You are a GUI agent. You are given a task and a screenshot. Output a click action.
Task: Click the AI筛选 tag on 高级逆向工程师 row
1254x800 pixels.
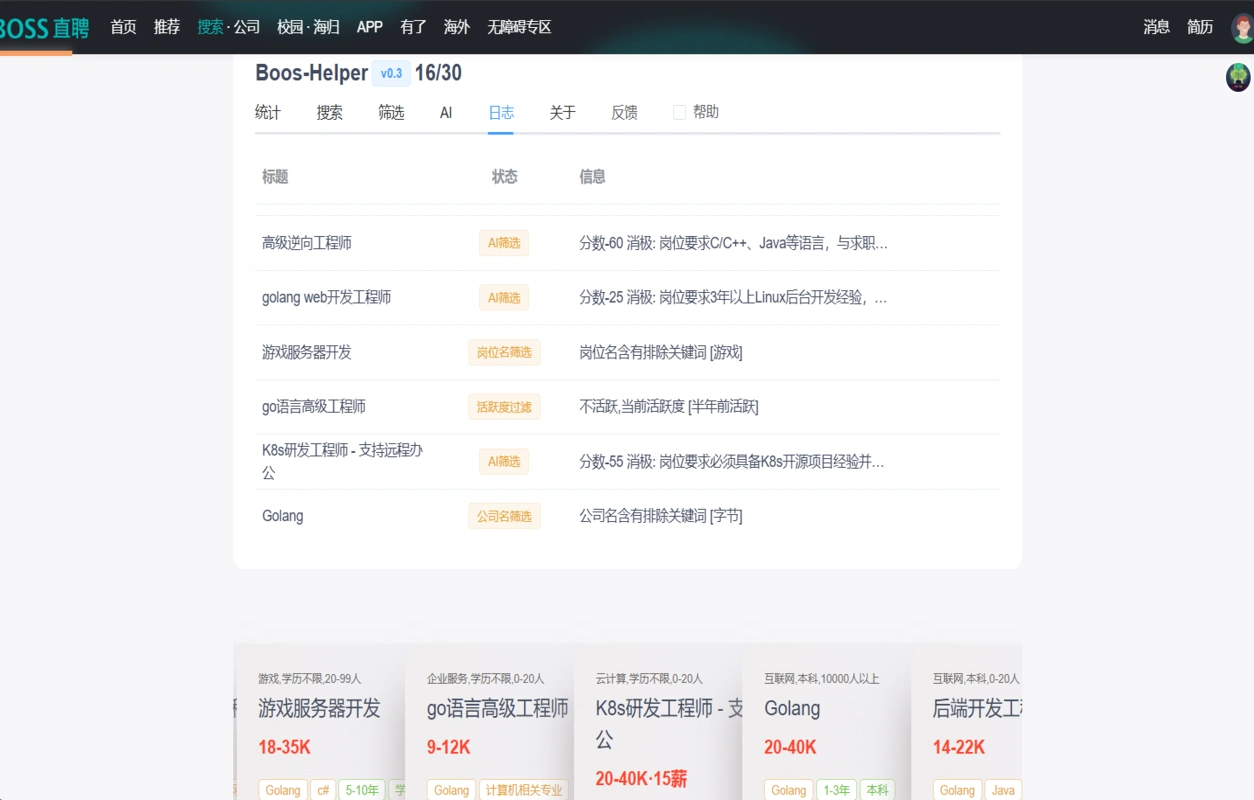tap(503, 242)
